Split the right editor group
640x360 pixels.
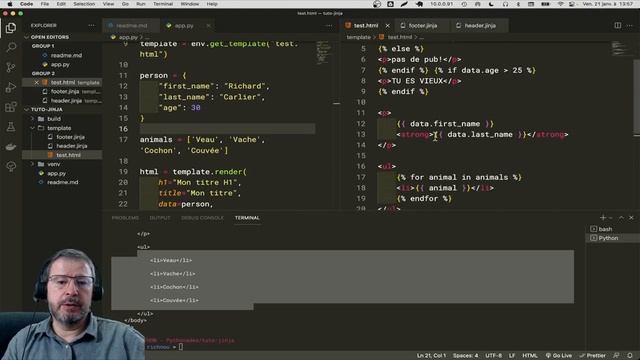pyautogui.click(x=618, y=25)
